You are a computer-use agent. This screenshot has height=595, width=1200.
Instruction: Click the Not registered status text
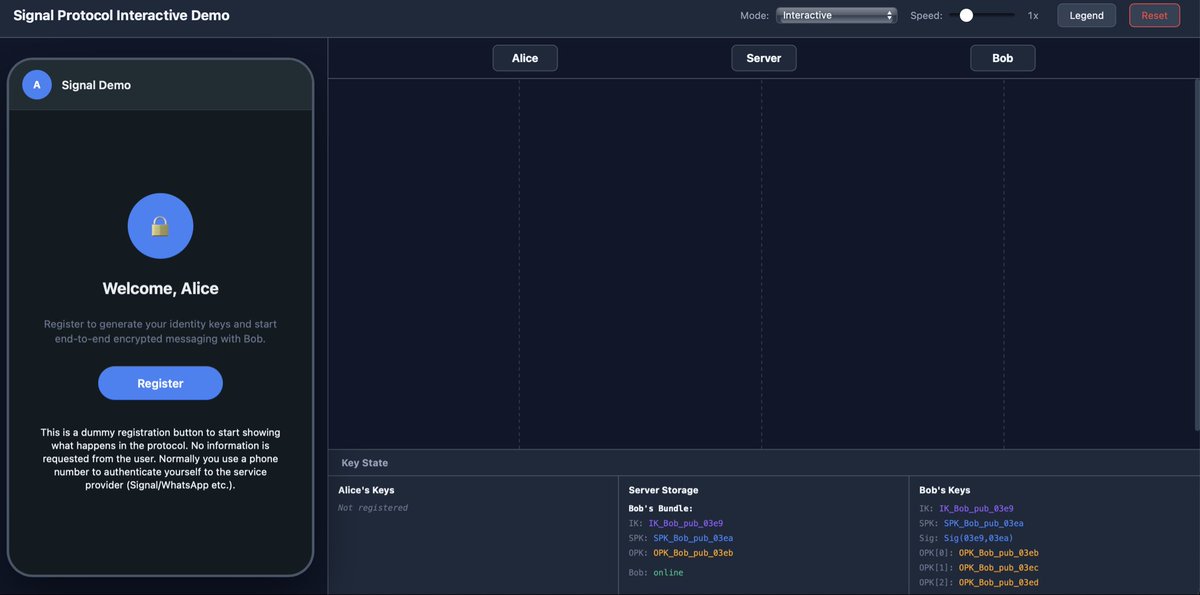pos(373,508)
